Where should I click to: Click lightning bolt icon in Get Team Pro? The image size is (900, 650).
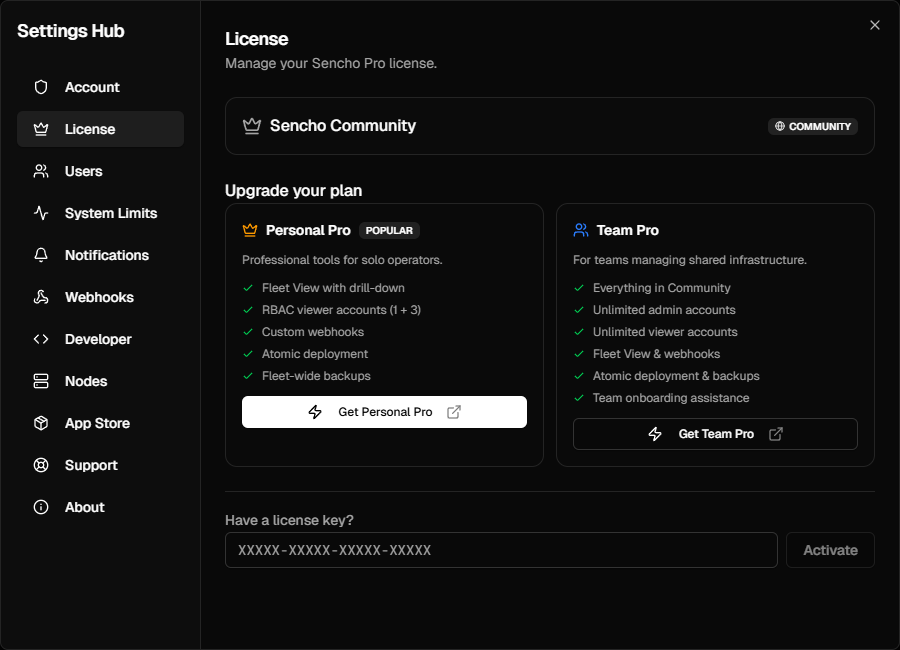(655, 434)
